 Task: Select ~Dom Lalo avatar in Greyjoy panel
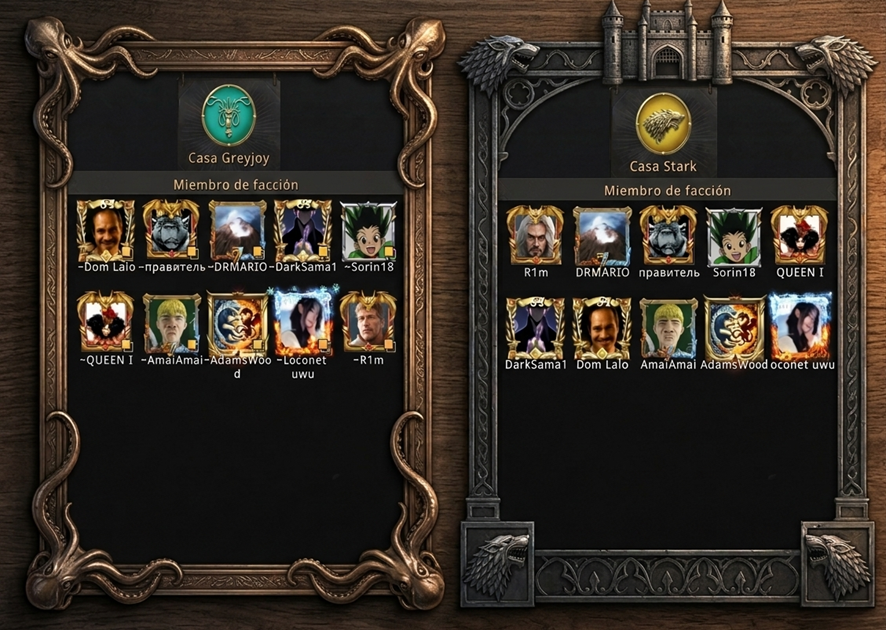(106, 230)
